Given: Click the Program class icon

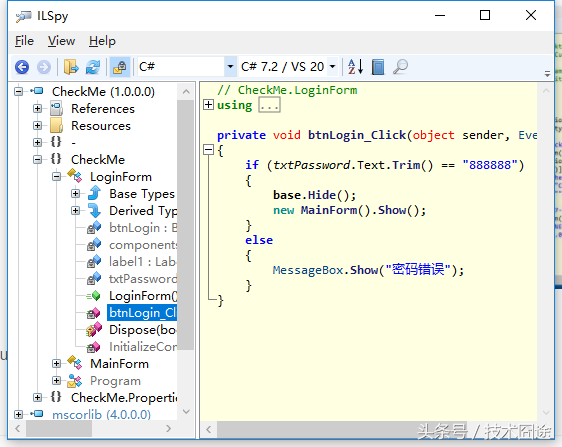Looking at the screenshot, I should click(x=75, y=381).
